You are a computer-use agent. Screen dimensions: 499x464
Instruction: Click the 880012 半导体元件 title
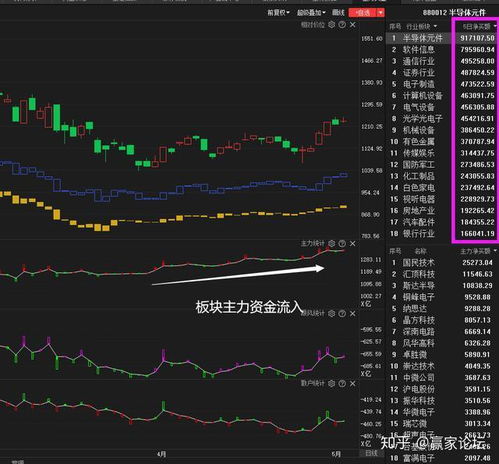coord(454,13)
